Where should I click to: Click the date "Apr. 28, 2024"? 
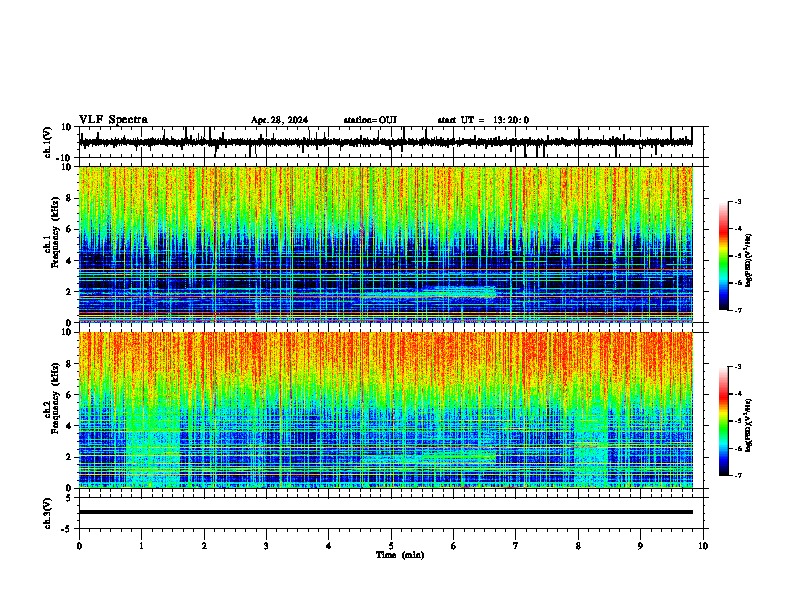[x=279, y=120]
